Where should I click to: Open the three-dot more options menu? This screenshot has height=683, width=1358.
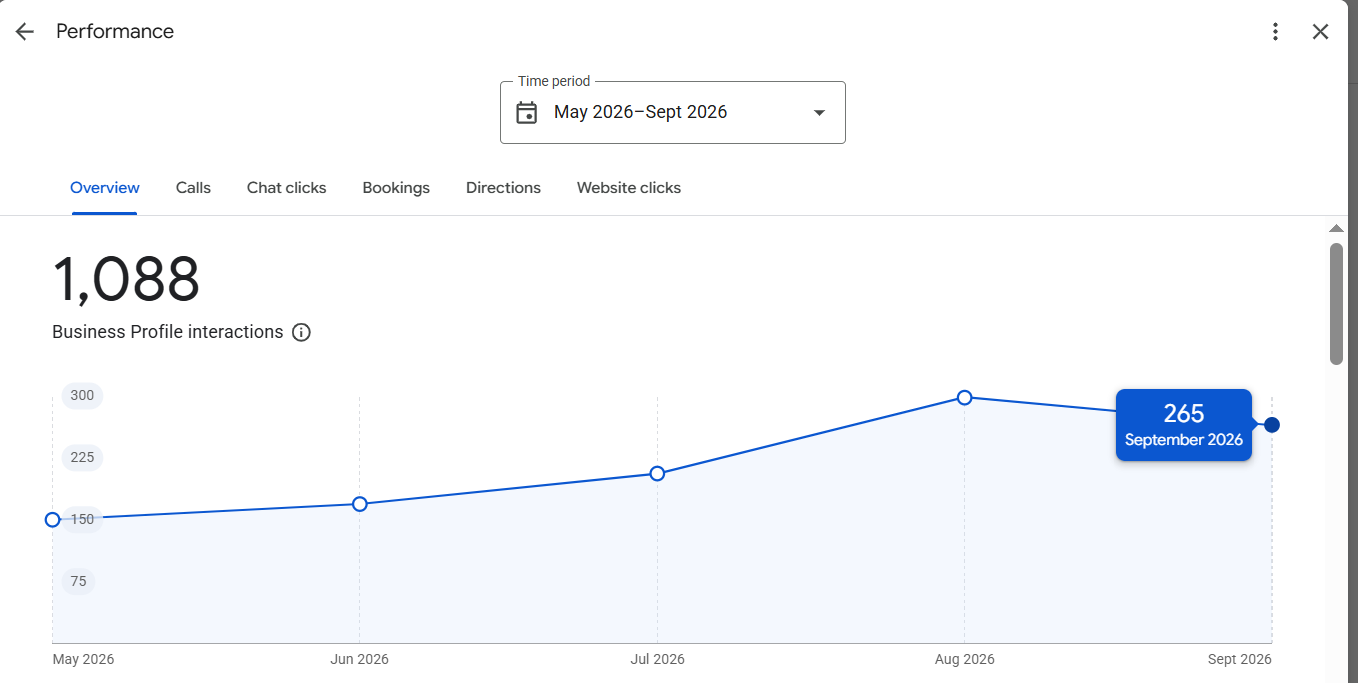[1275, 32]
